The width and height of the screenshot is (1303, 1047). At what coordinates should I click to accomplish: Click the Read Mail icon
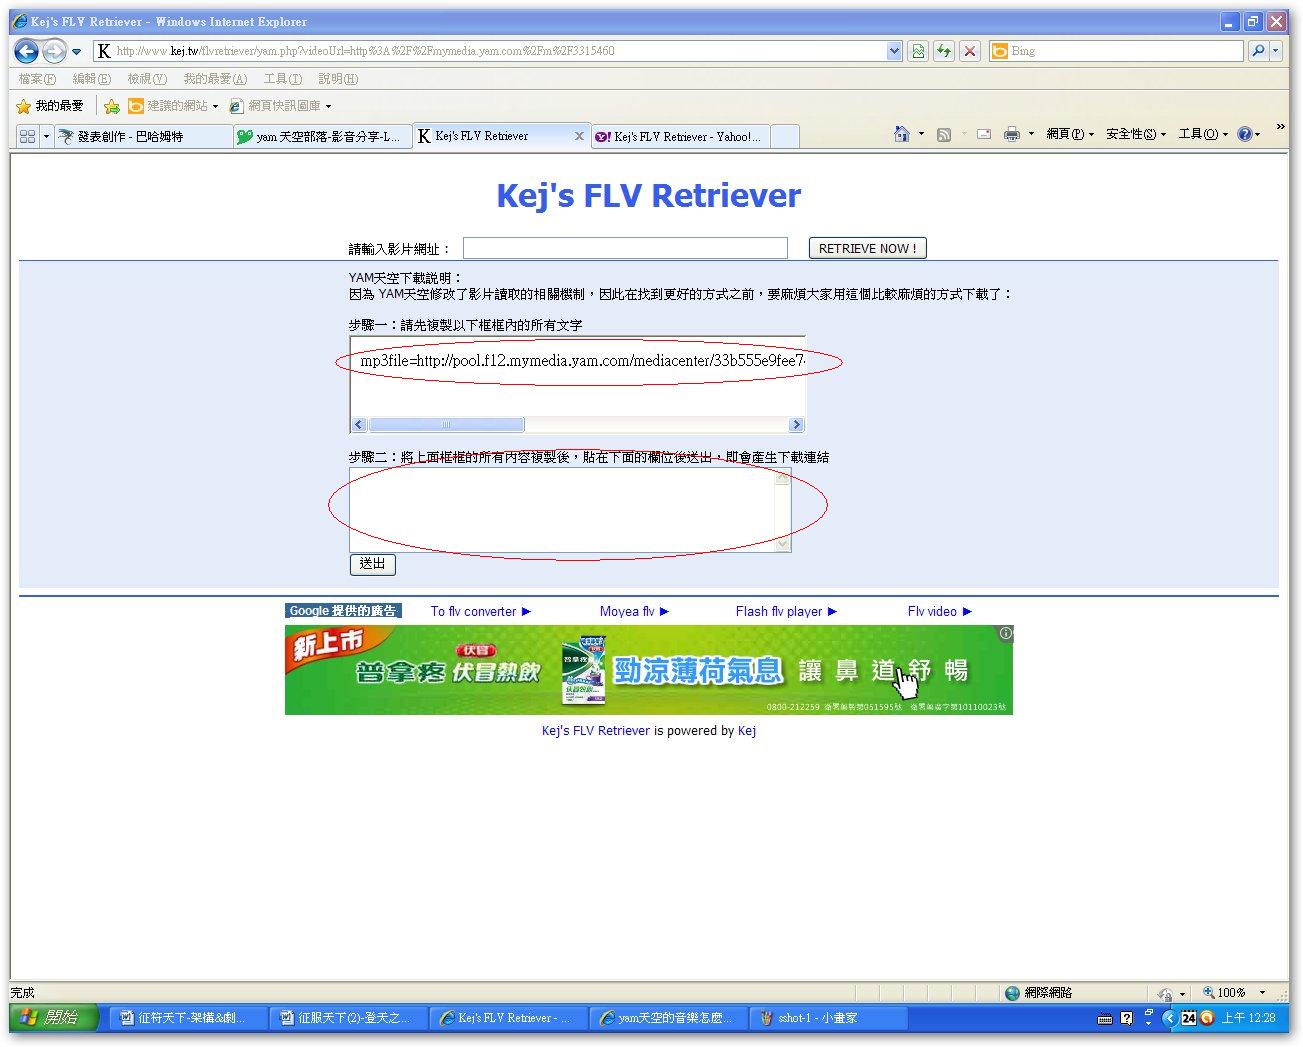(983, 133)
